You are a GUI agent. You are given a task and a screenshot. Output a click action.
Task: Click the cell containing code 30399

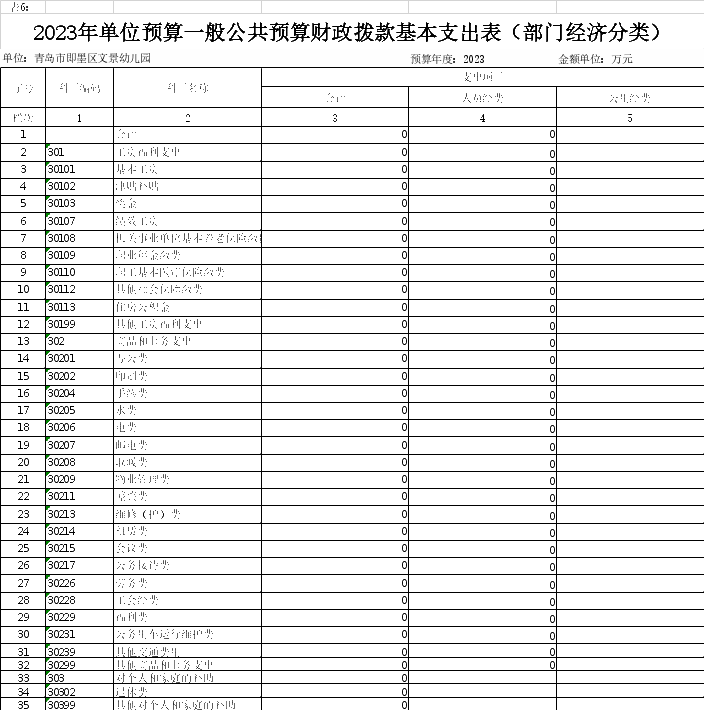[x=79, y=704]
